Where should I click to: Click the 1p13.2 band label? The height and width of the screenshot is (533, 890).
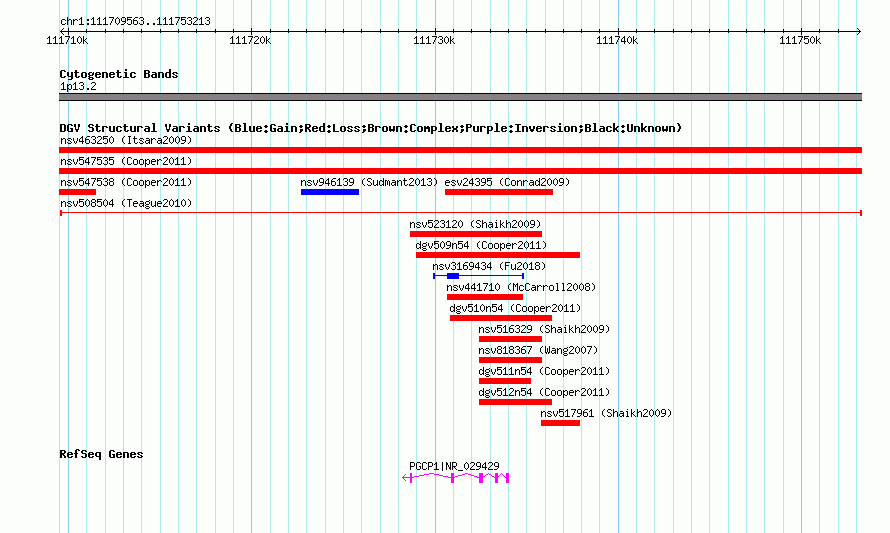78,86
